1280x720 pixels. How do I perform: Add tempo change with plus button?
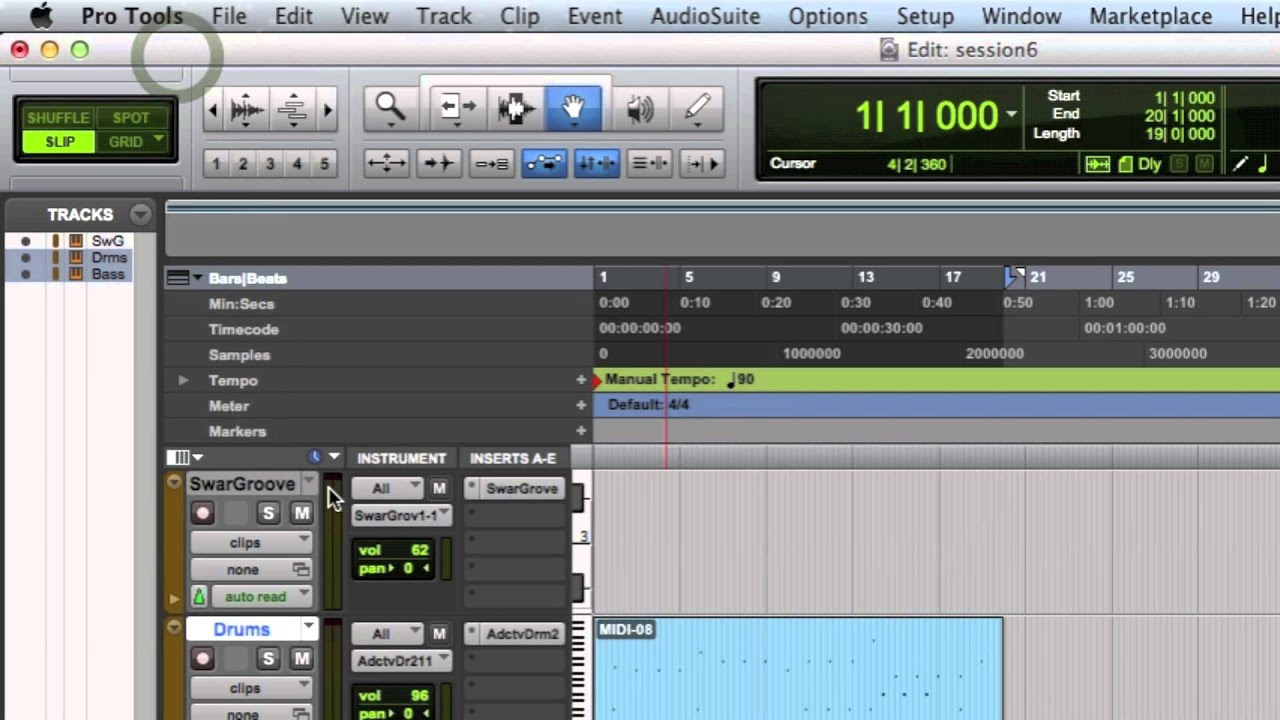(x=581, y=380)
